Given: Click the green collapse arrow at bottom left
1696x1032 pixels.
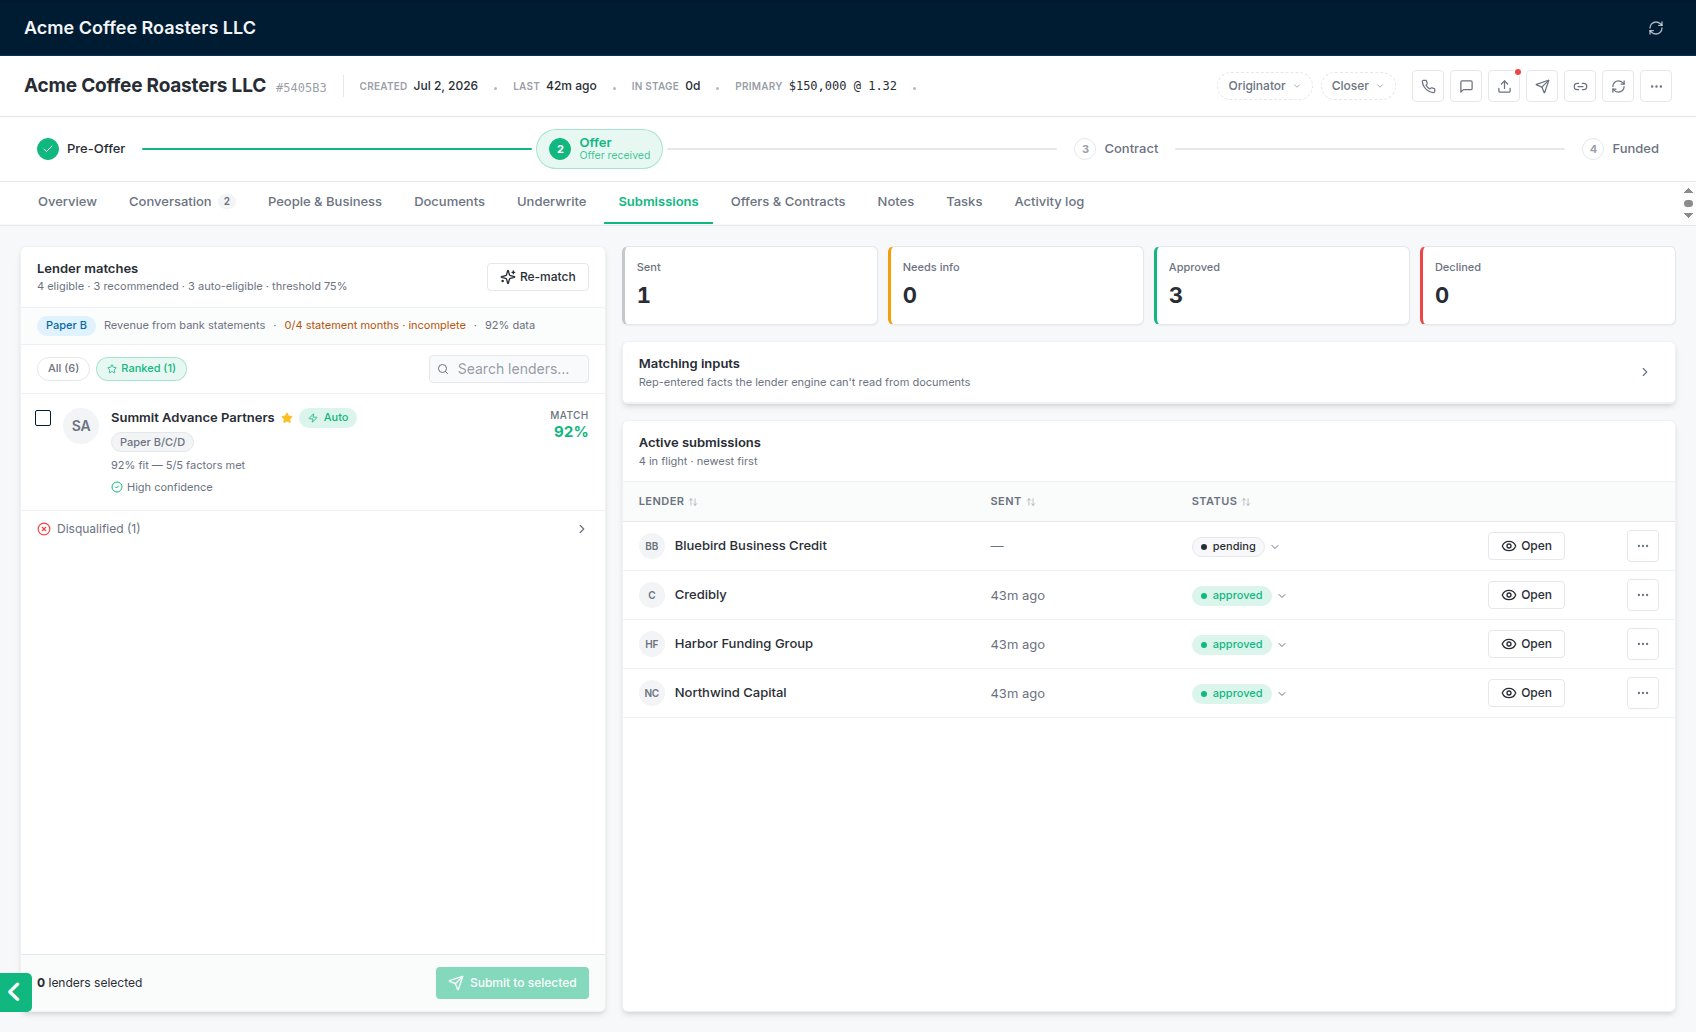Looking at the screenshot, I should click(x=15, y=992).
